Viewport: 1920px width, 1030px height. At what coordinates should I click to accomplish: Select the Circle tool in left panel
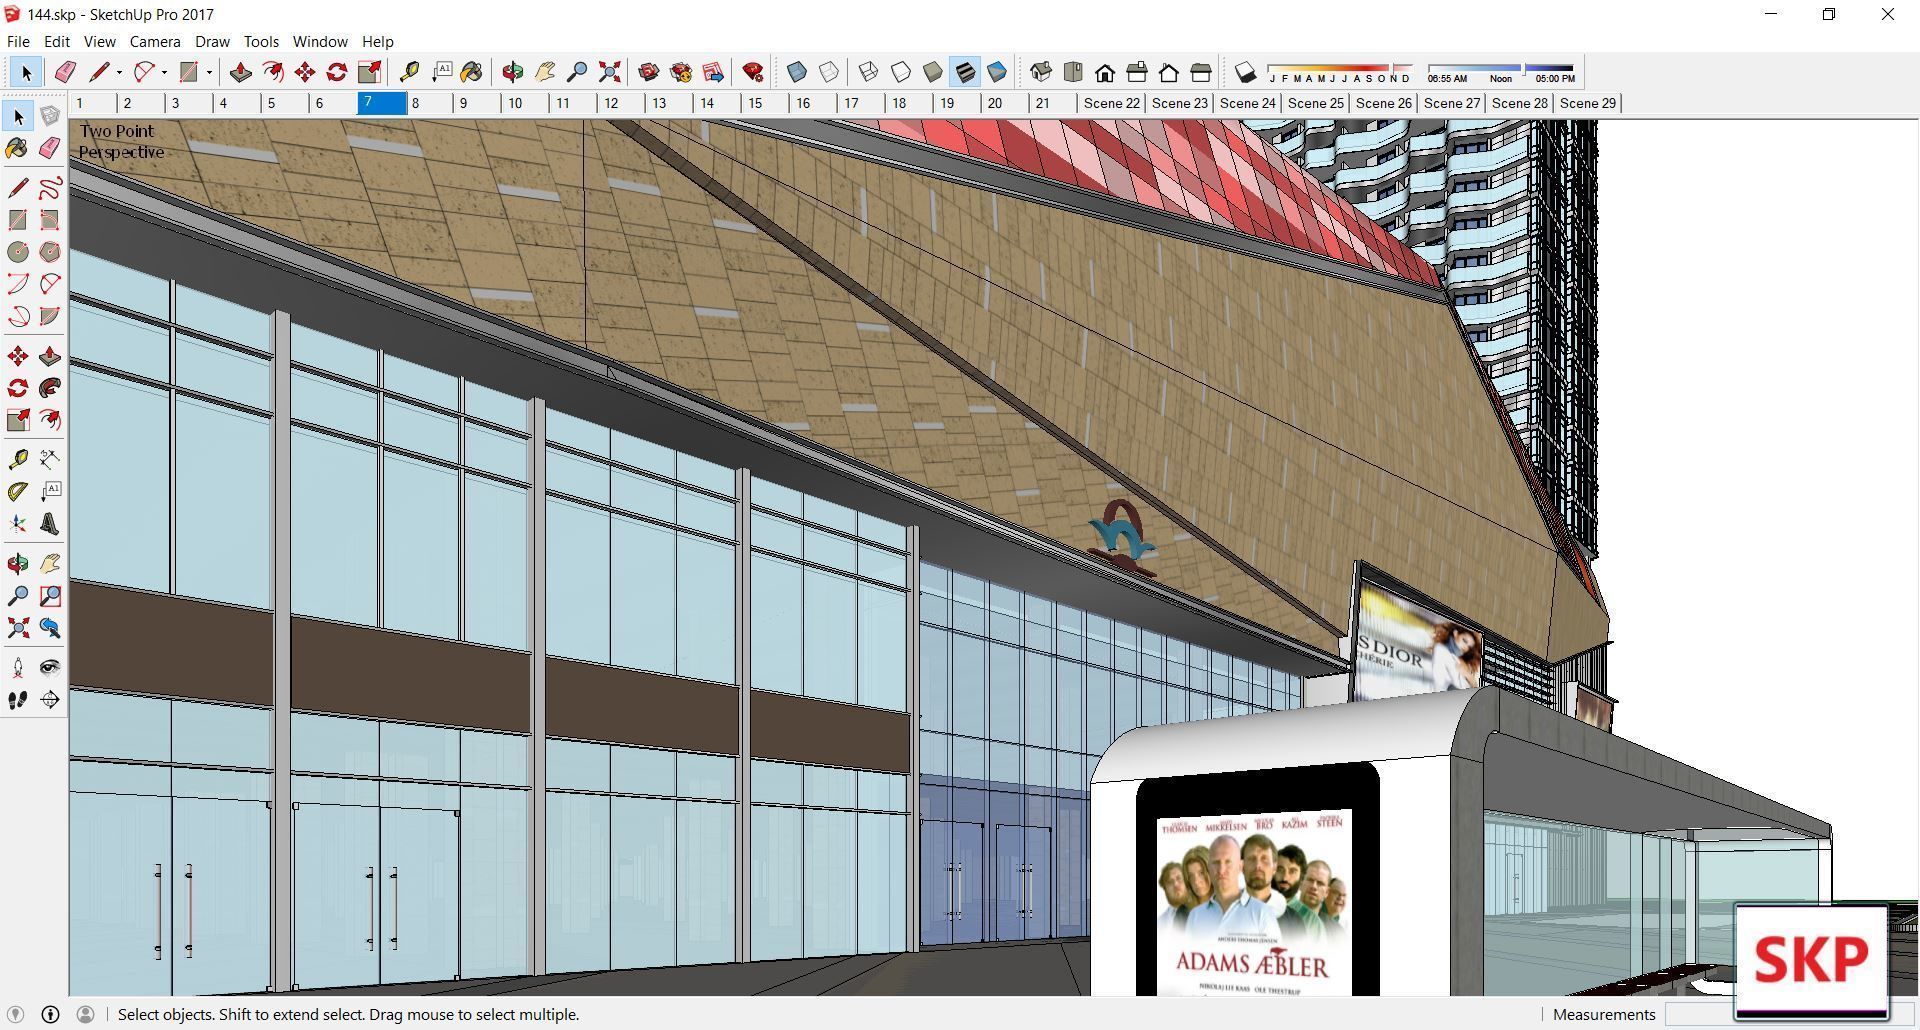[18, 252]
